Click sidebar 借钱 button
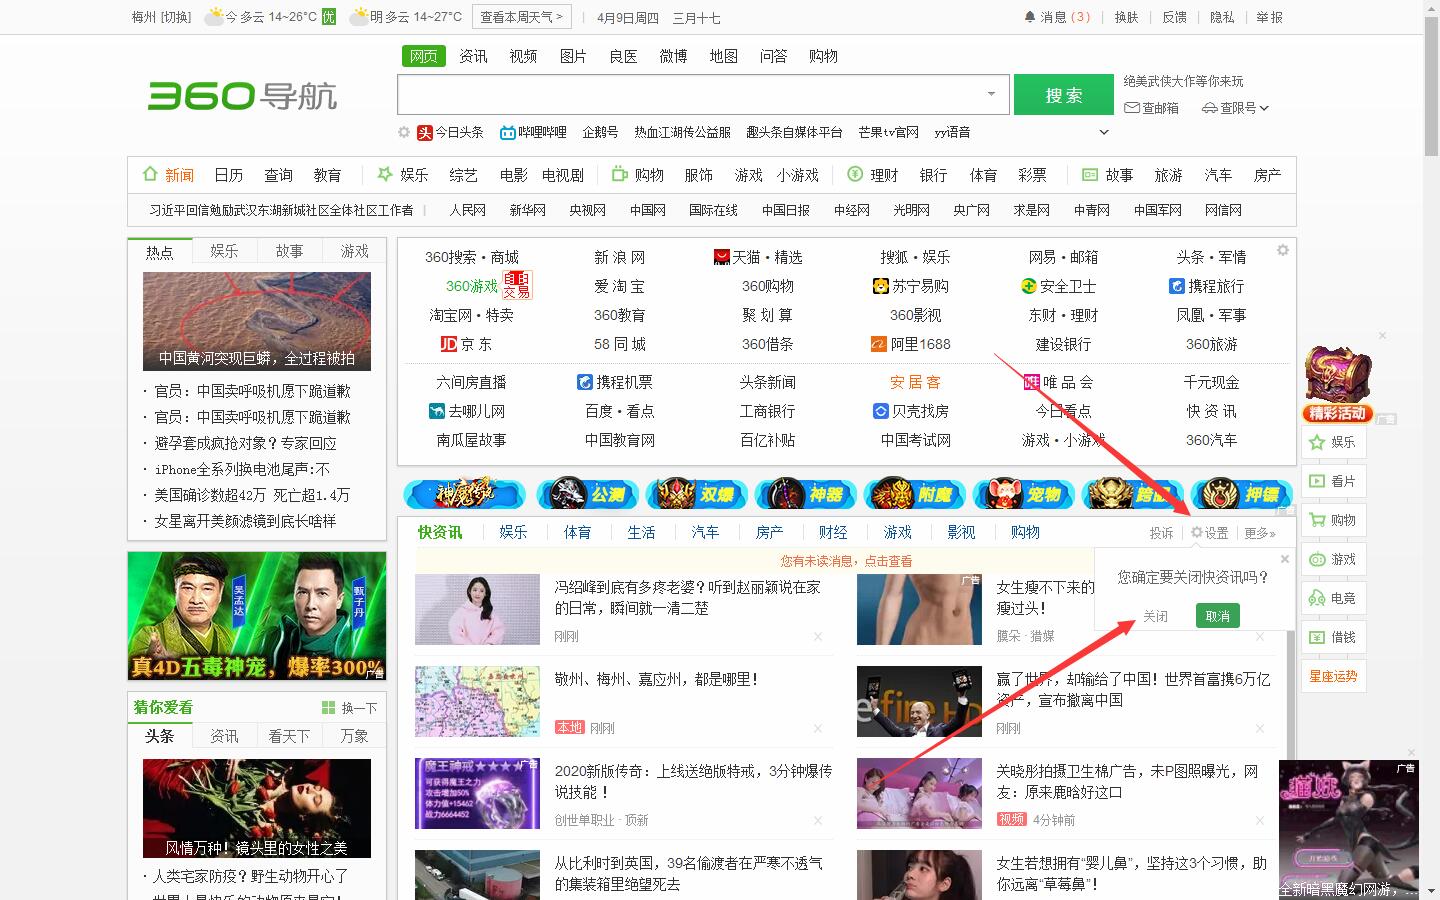Screen dimensions: 1440x900 pyautogui.click(x=1333, y=637)
